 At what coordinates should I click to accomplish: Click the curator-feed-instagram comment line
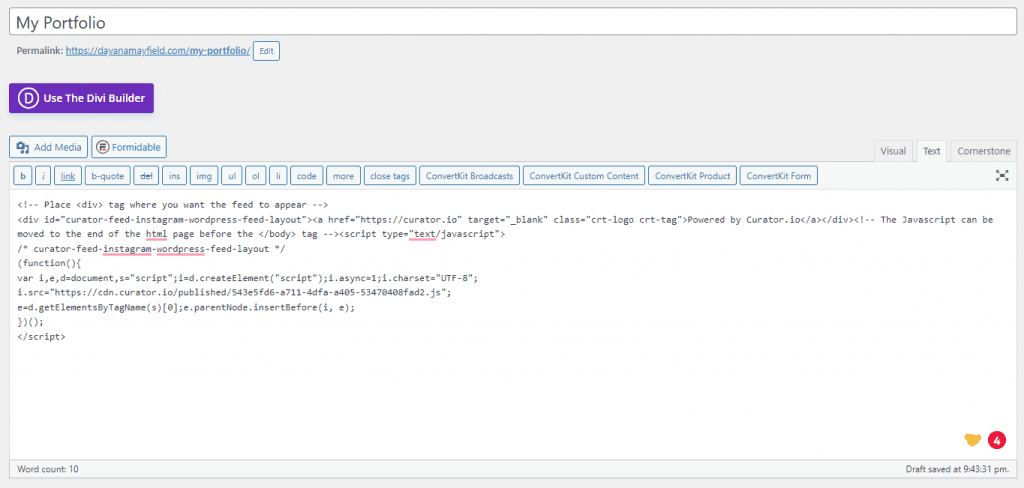click(x=152, y=250)
